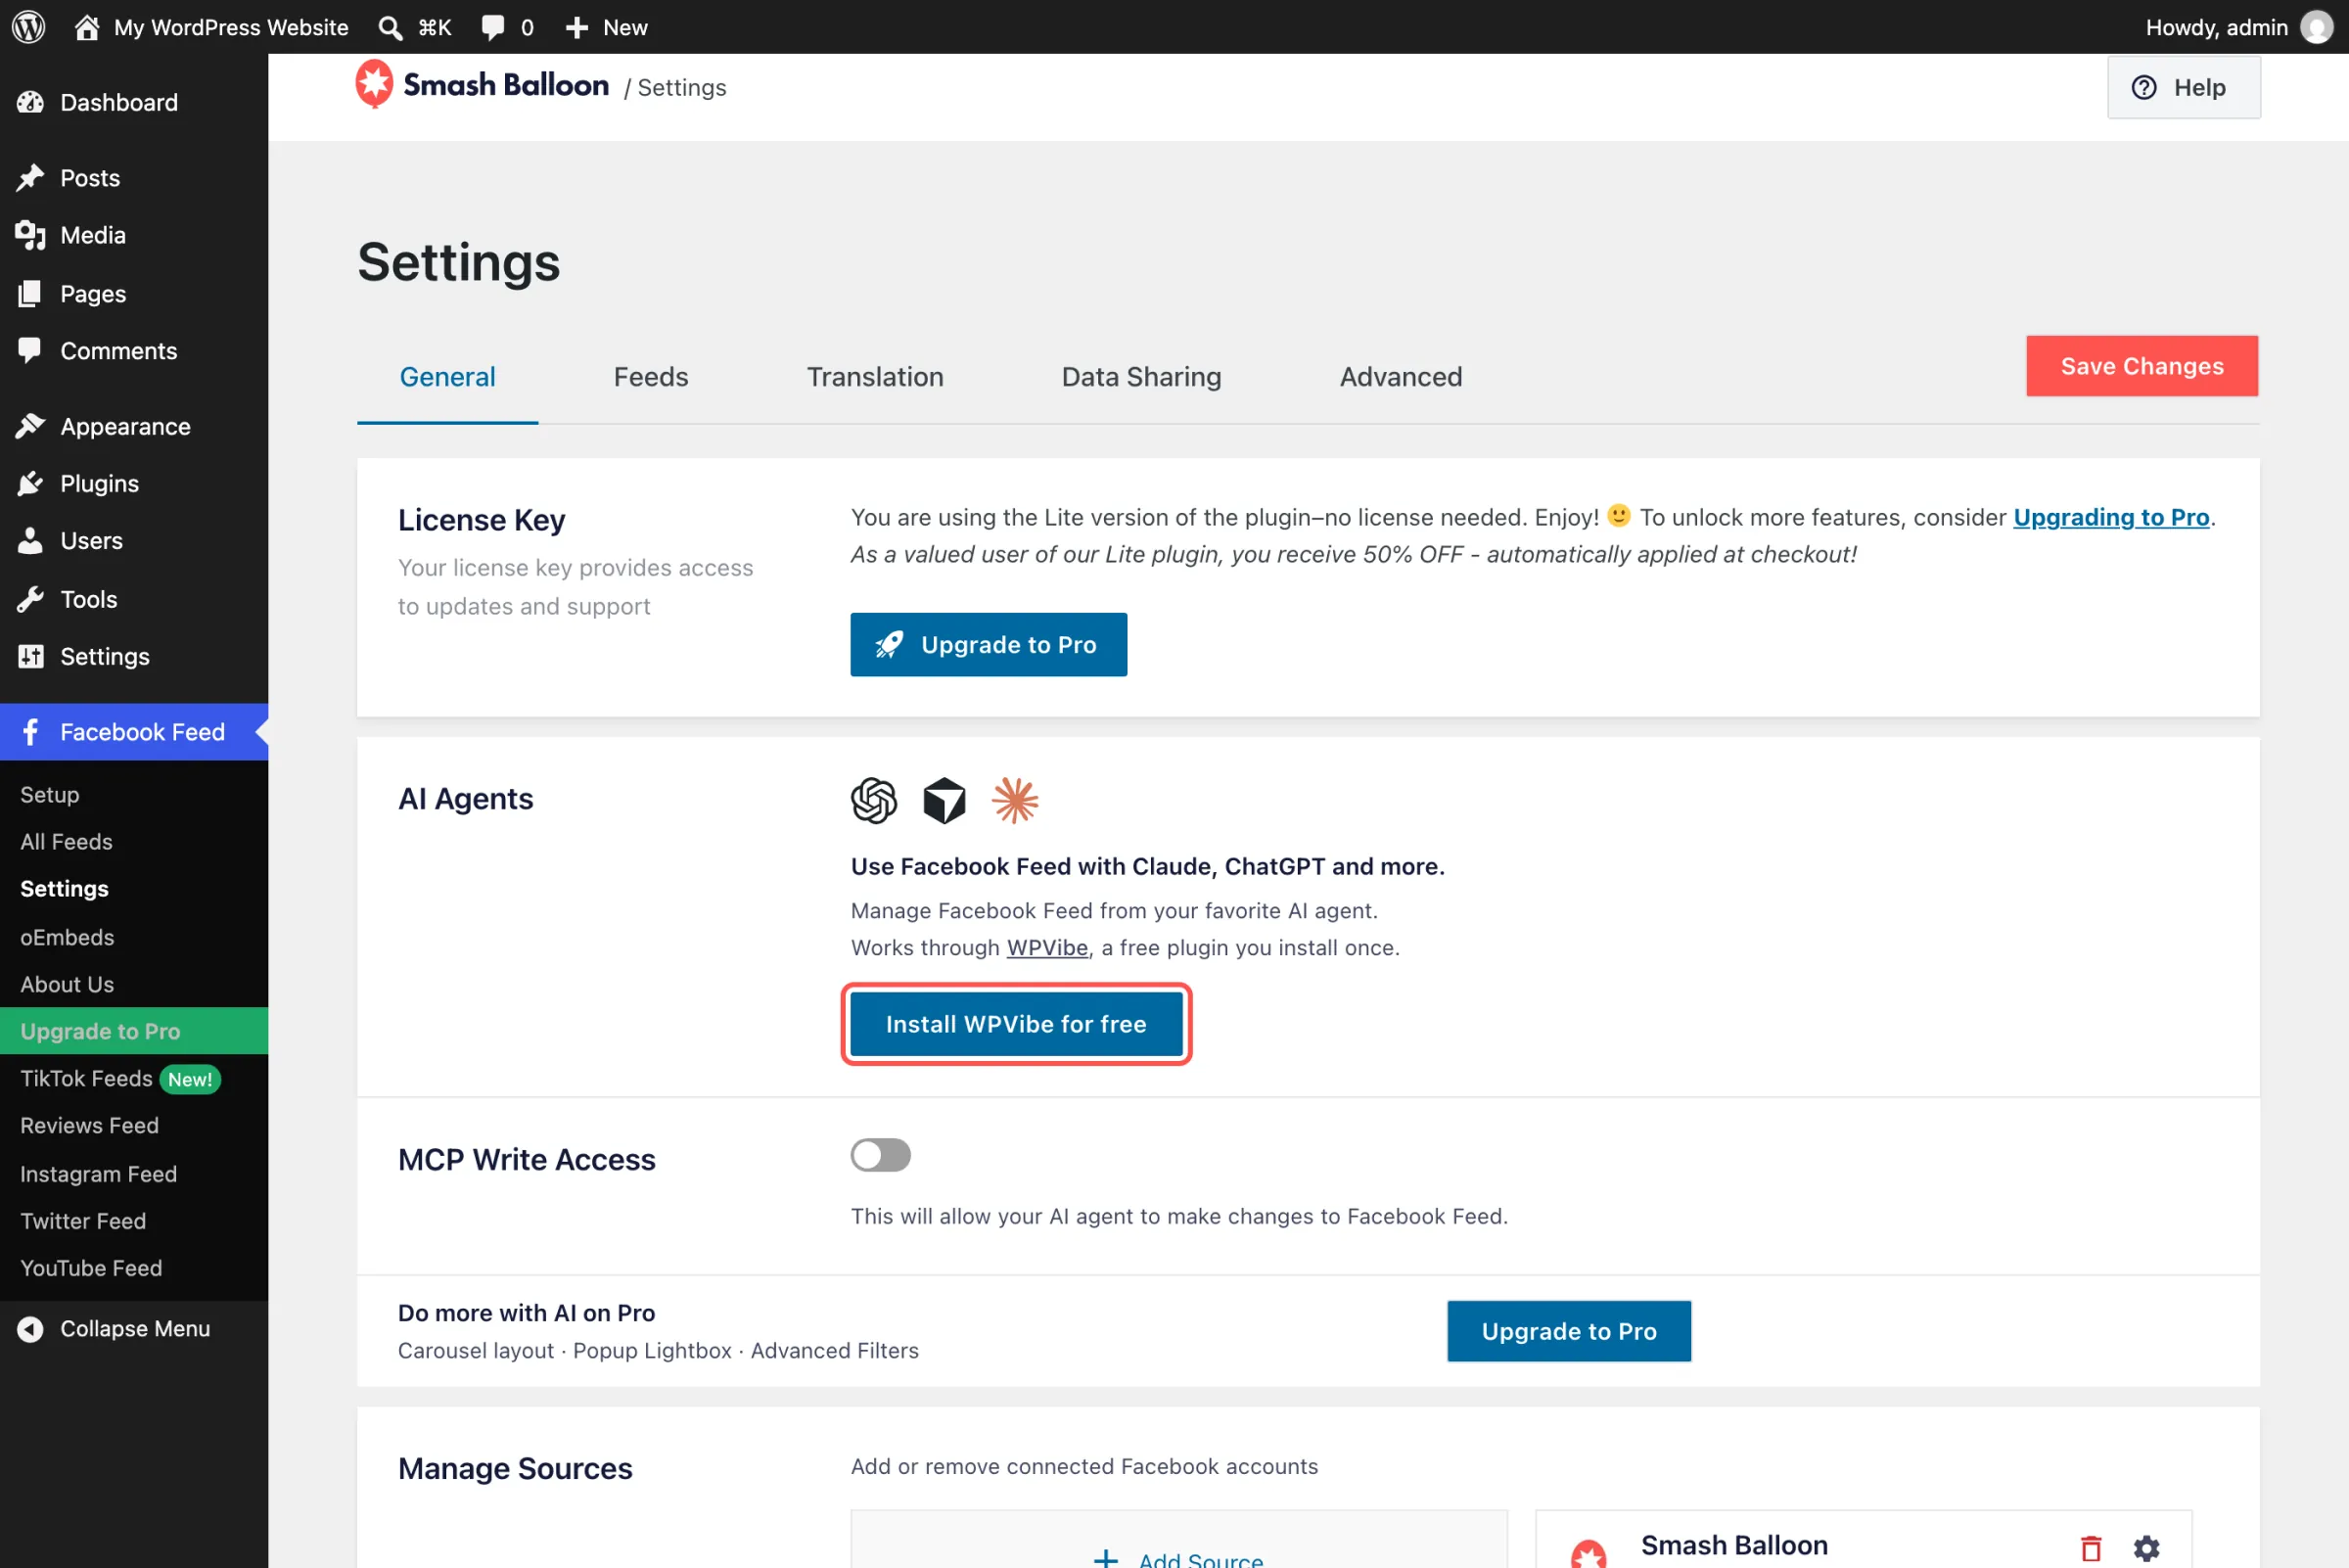Open Media in the sidebar
The image size is (2349, 1568).
click(134, 235)
